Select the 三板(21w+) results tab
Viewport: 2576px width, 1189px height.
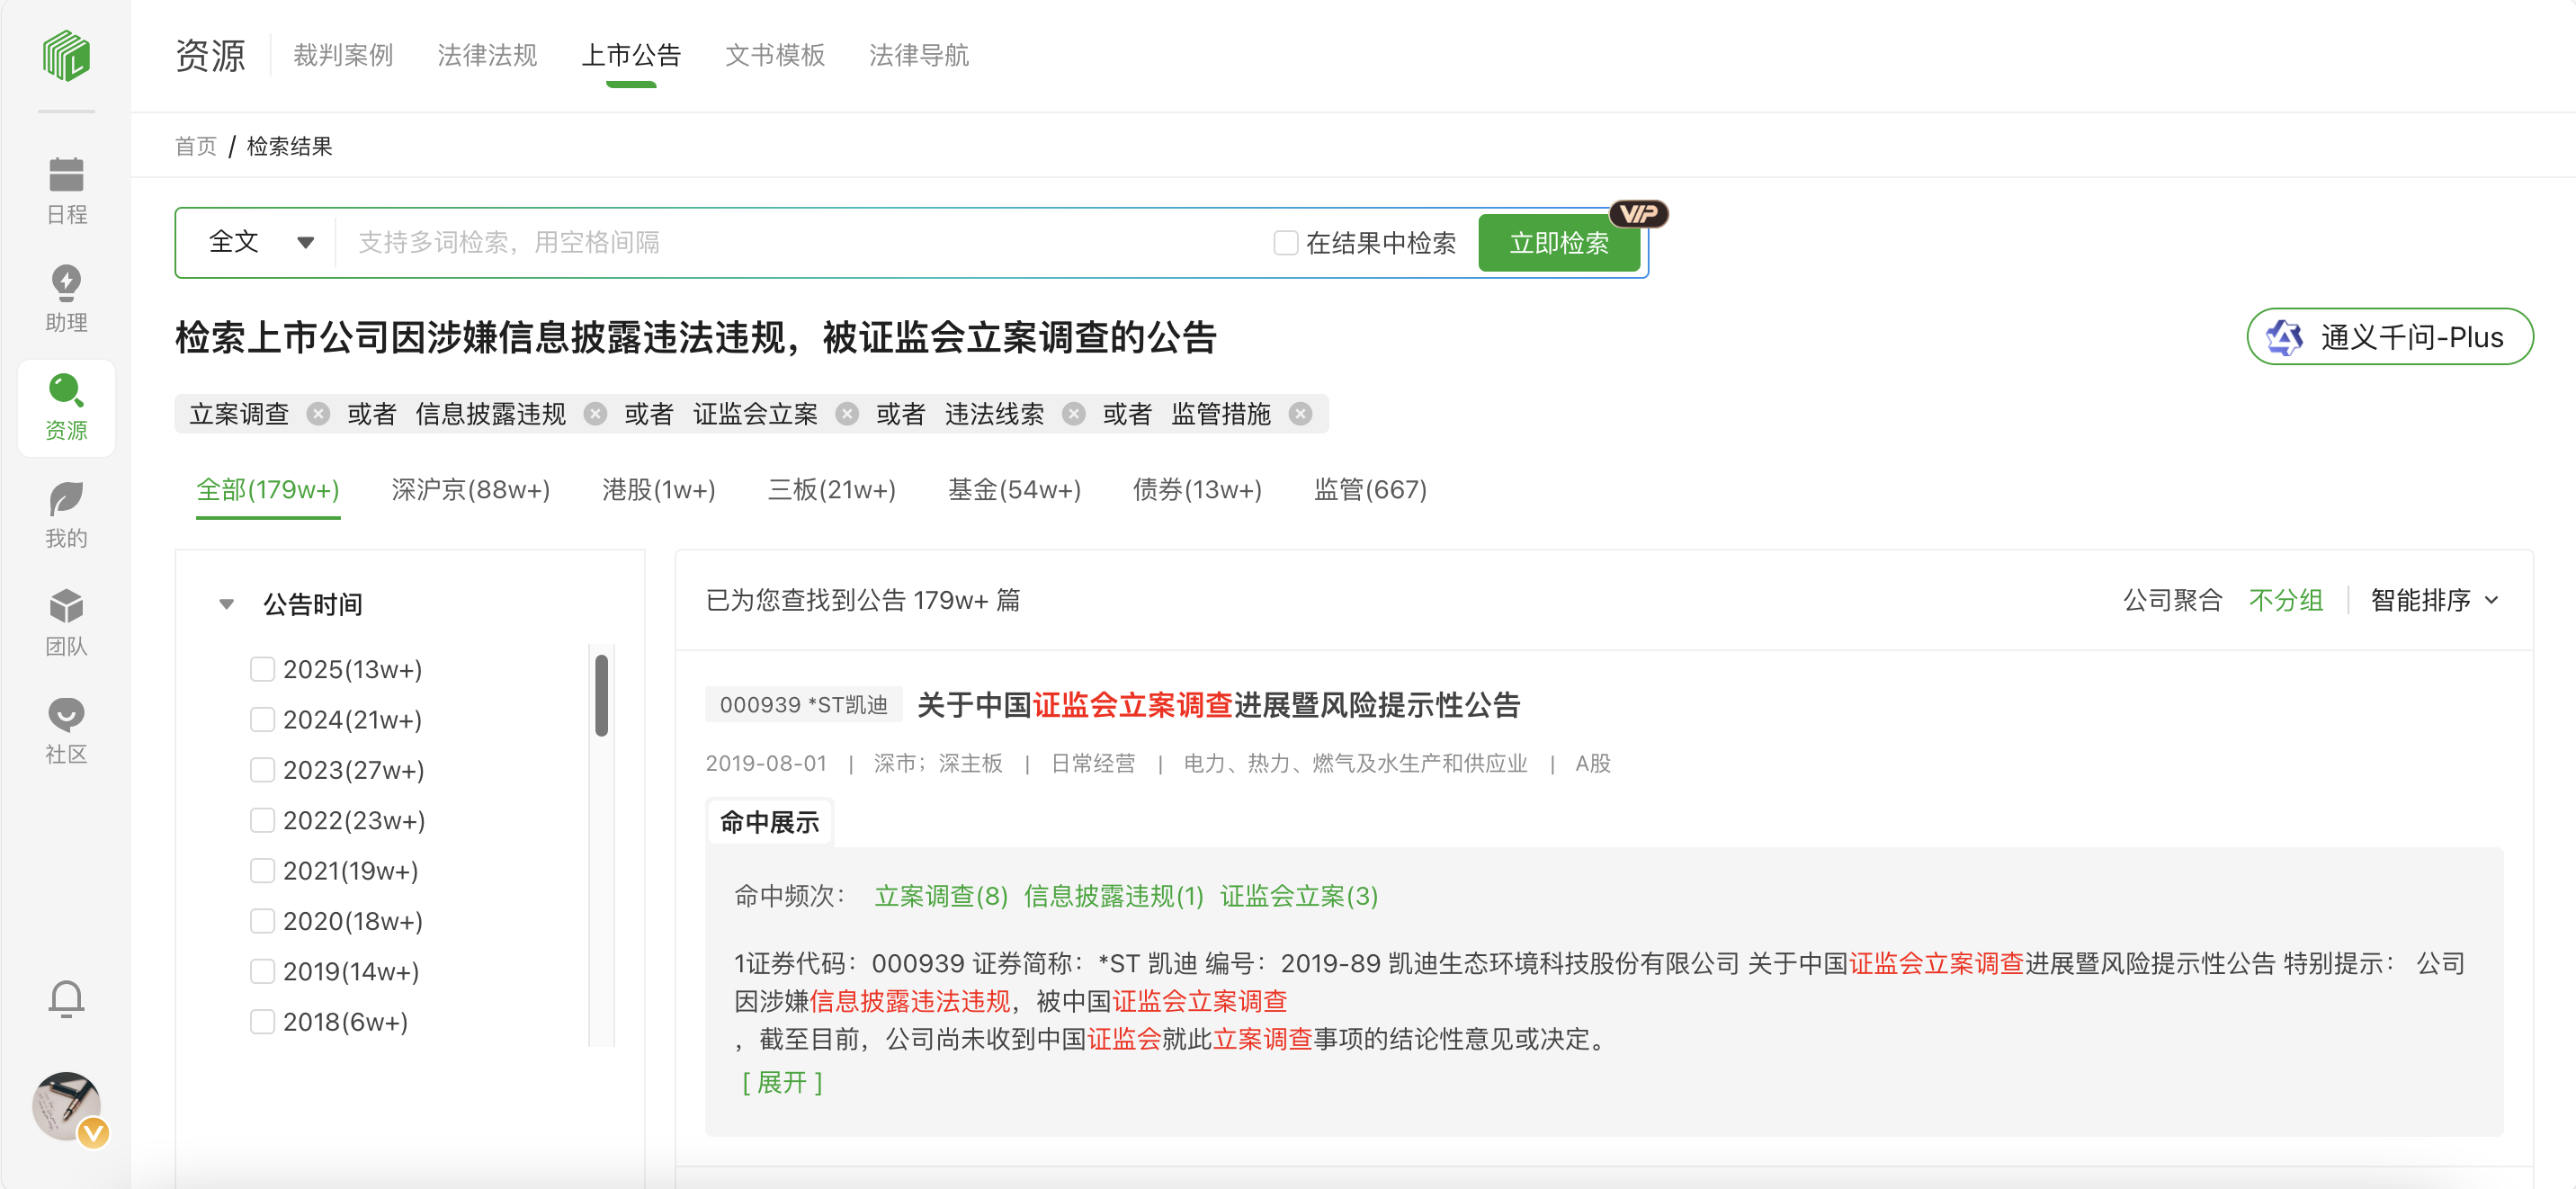coord(832,490)
